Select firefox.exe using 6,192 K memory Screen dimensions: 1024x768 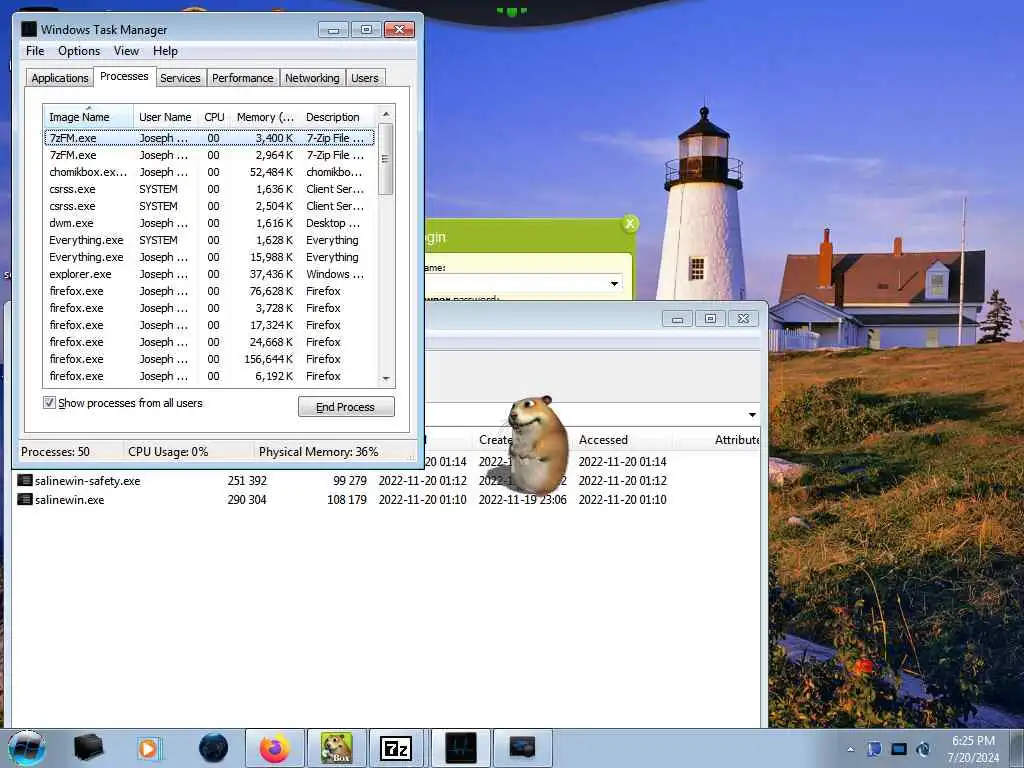(x=209, y=376)
